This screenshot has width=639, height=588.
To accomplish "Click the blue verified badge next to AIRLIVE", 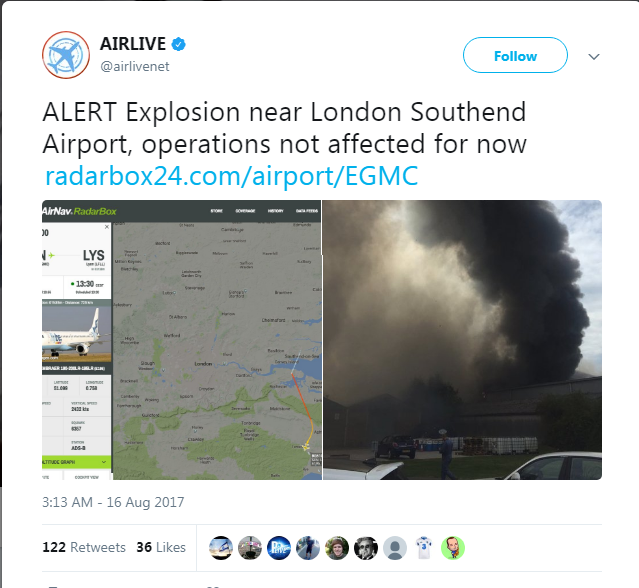I will pyautogui.click(x=178, y=44).
